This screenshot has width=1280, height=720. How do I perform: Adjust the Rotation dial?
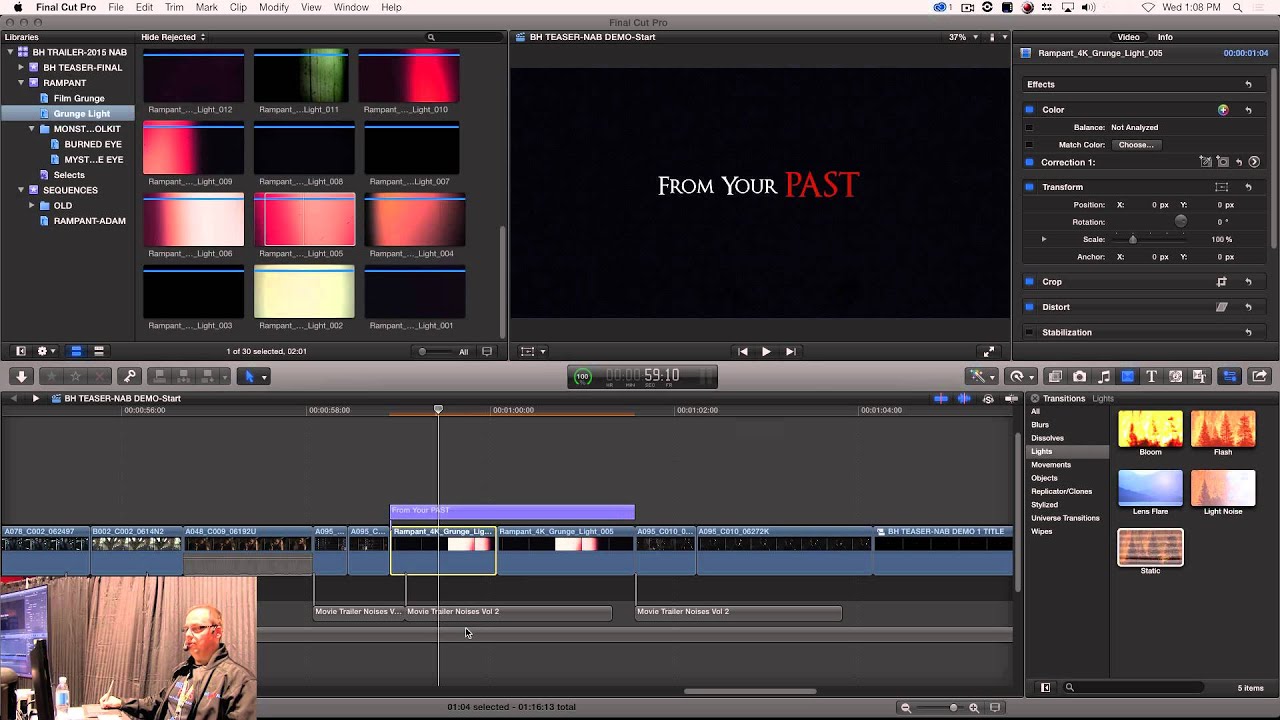(x=1181, y=221)
